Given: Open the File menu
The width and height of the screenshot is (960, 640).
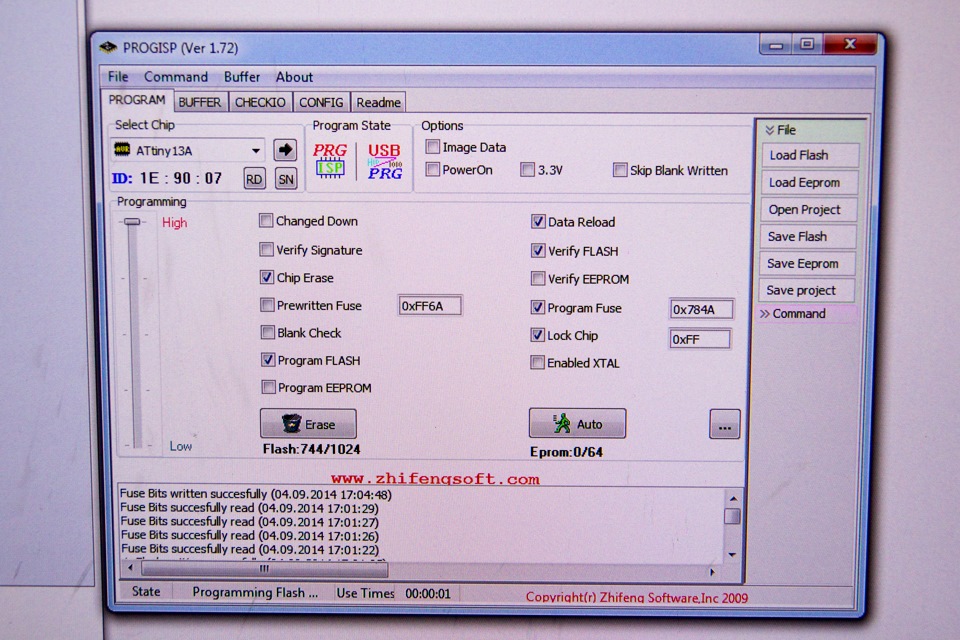Looking at the screenshot, I should [x=118, y=77].
